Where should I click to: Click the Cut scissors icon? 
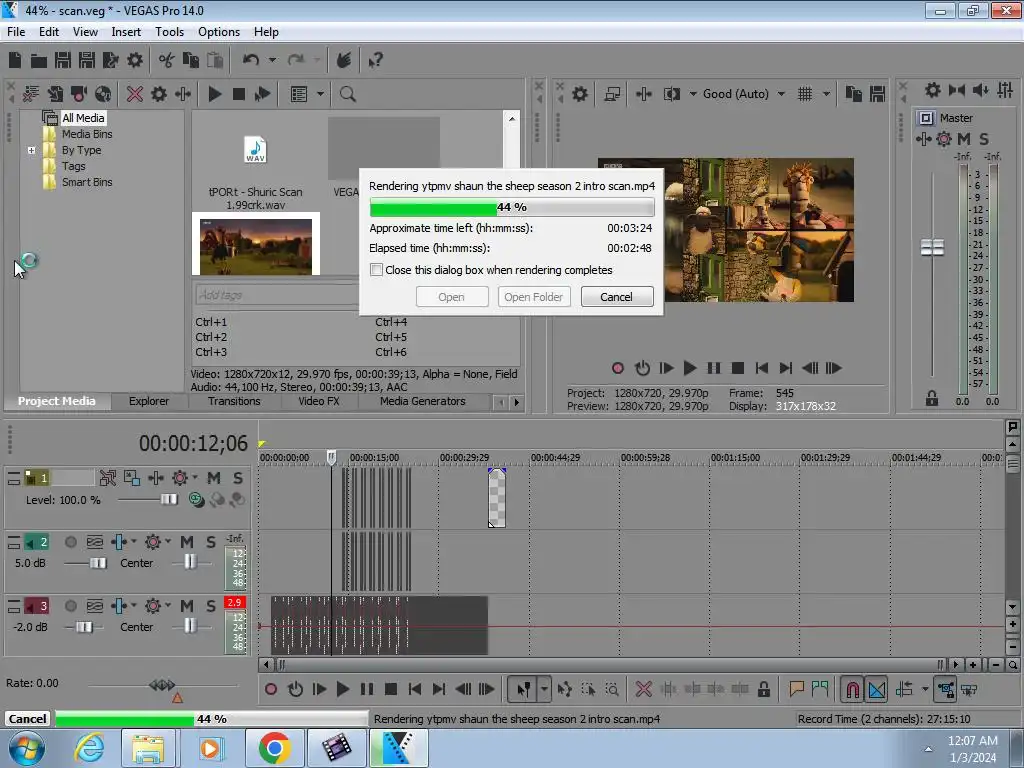(167, 61)
